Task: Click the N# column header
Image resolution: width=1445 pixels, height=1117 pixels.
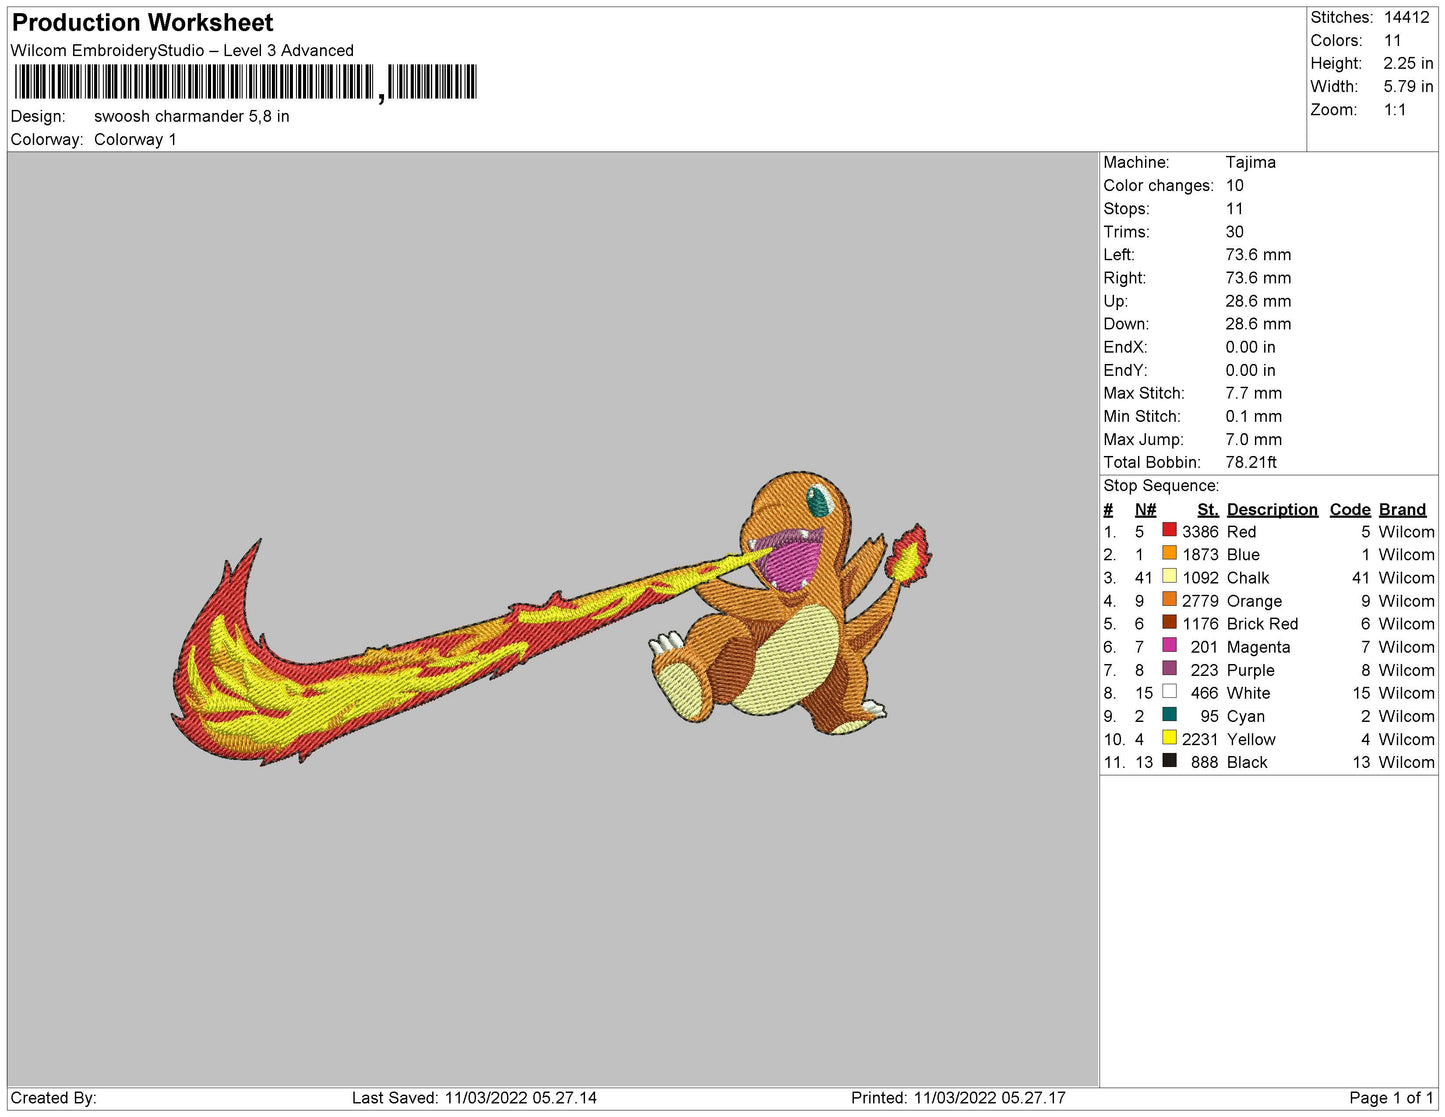Action: click(1145, 509)
